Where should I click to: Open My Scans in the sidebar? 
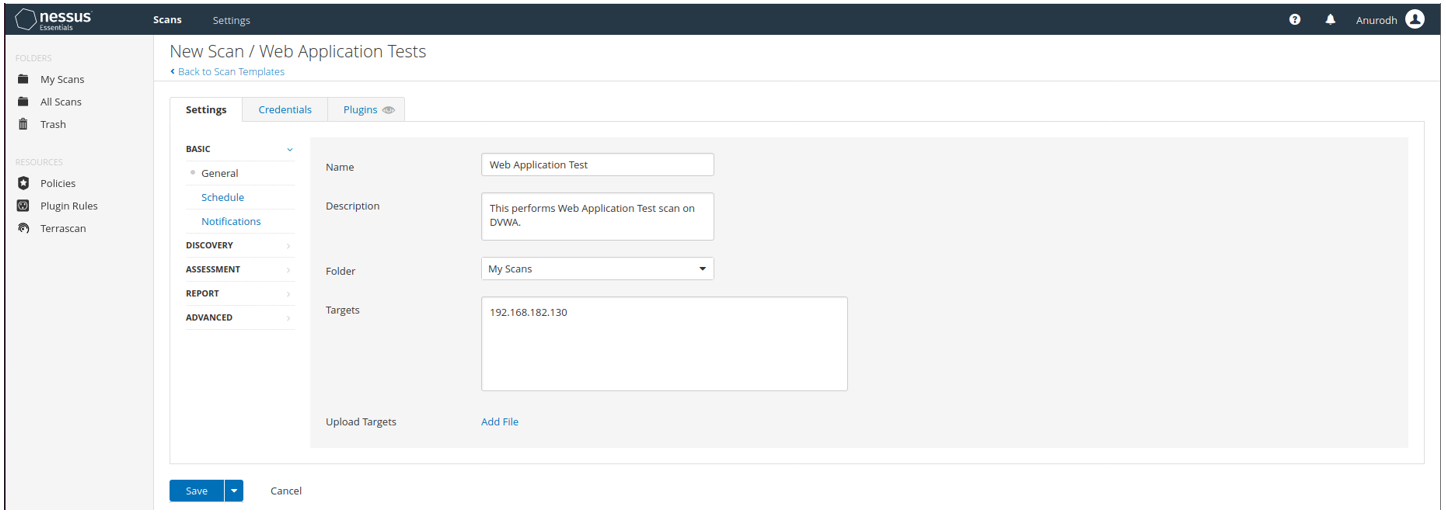pos(62,79)
